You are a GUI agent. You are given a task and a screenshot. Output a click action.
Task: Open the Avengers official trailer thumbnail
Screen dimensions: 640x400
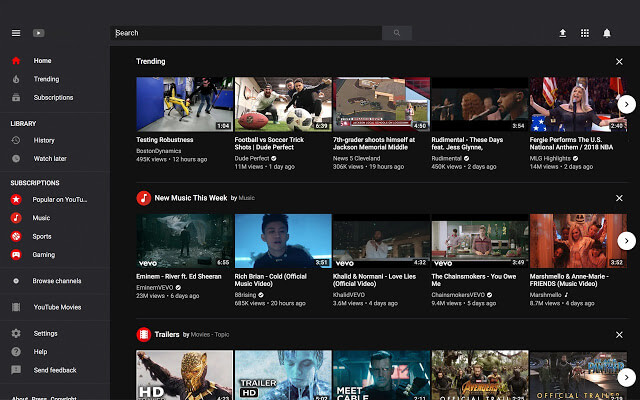[x=480, y=375]
